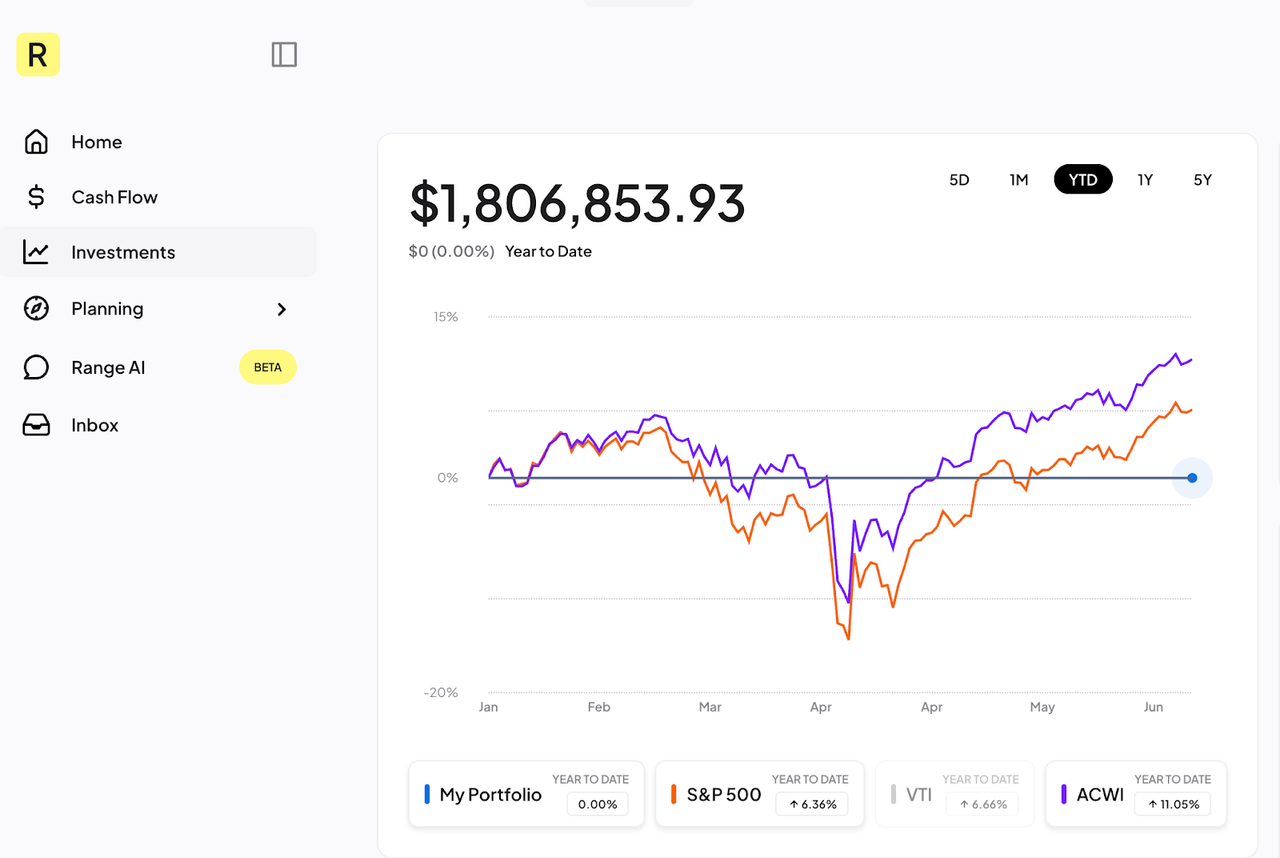Viewport: 1280px width, 858px height.
Task: Click the blue endpoint dot on chart
Action: [1191, 477]
